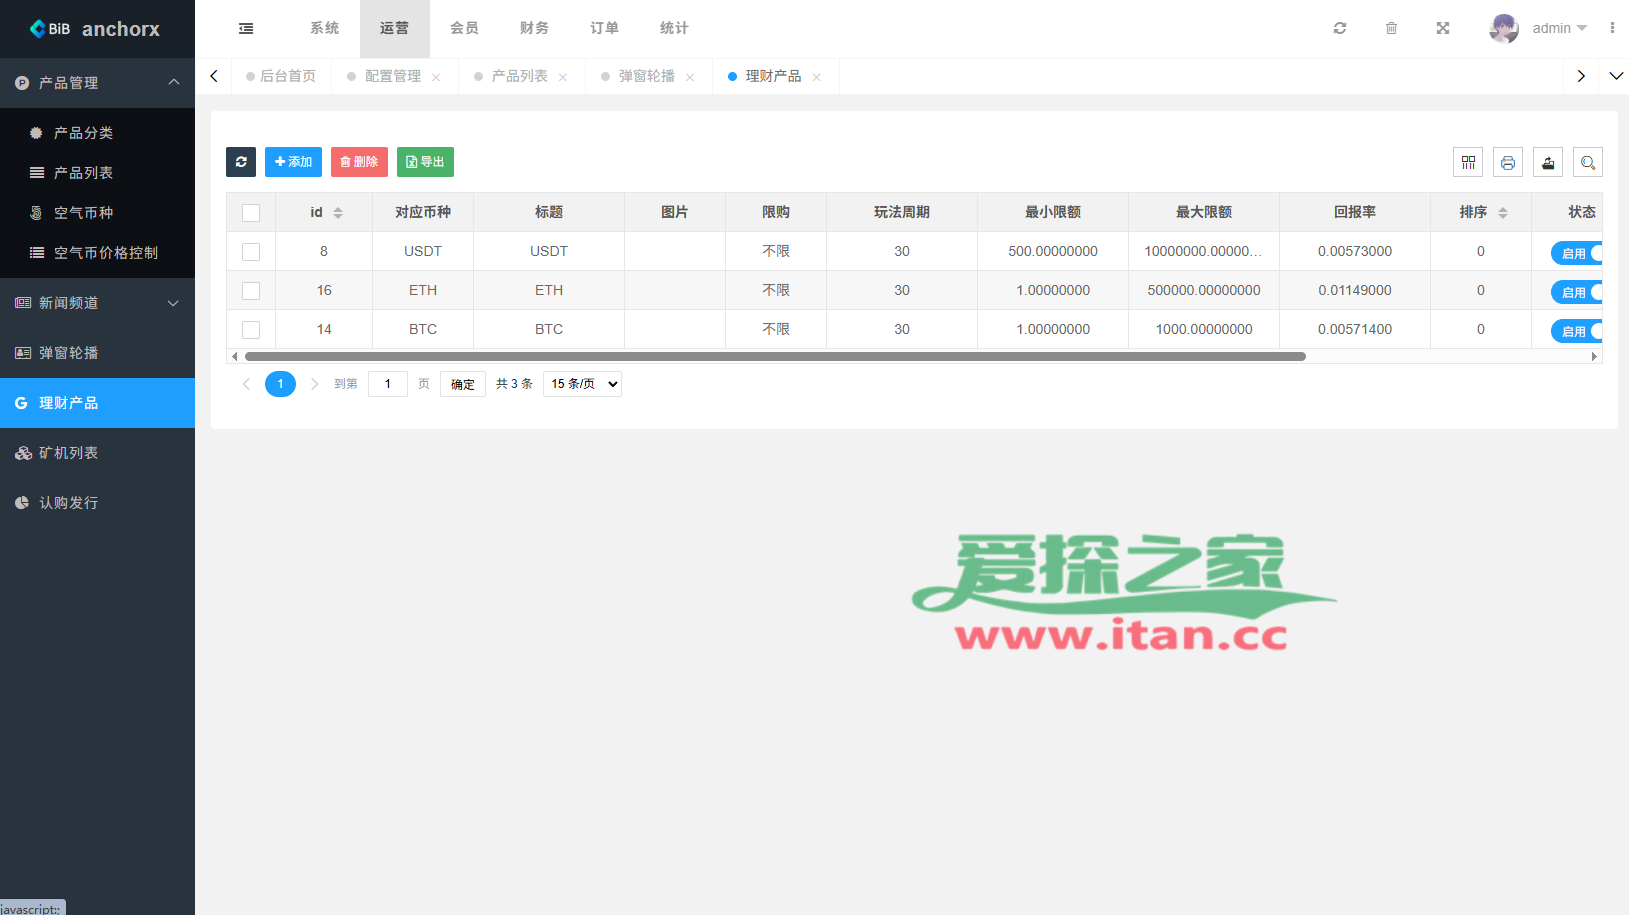
Task: Click the header page reload icon
Action: point(1340,28)
